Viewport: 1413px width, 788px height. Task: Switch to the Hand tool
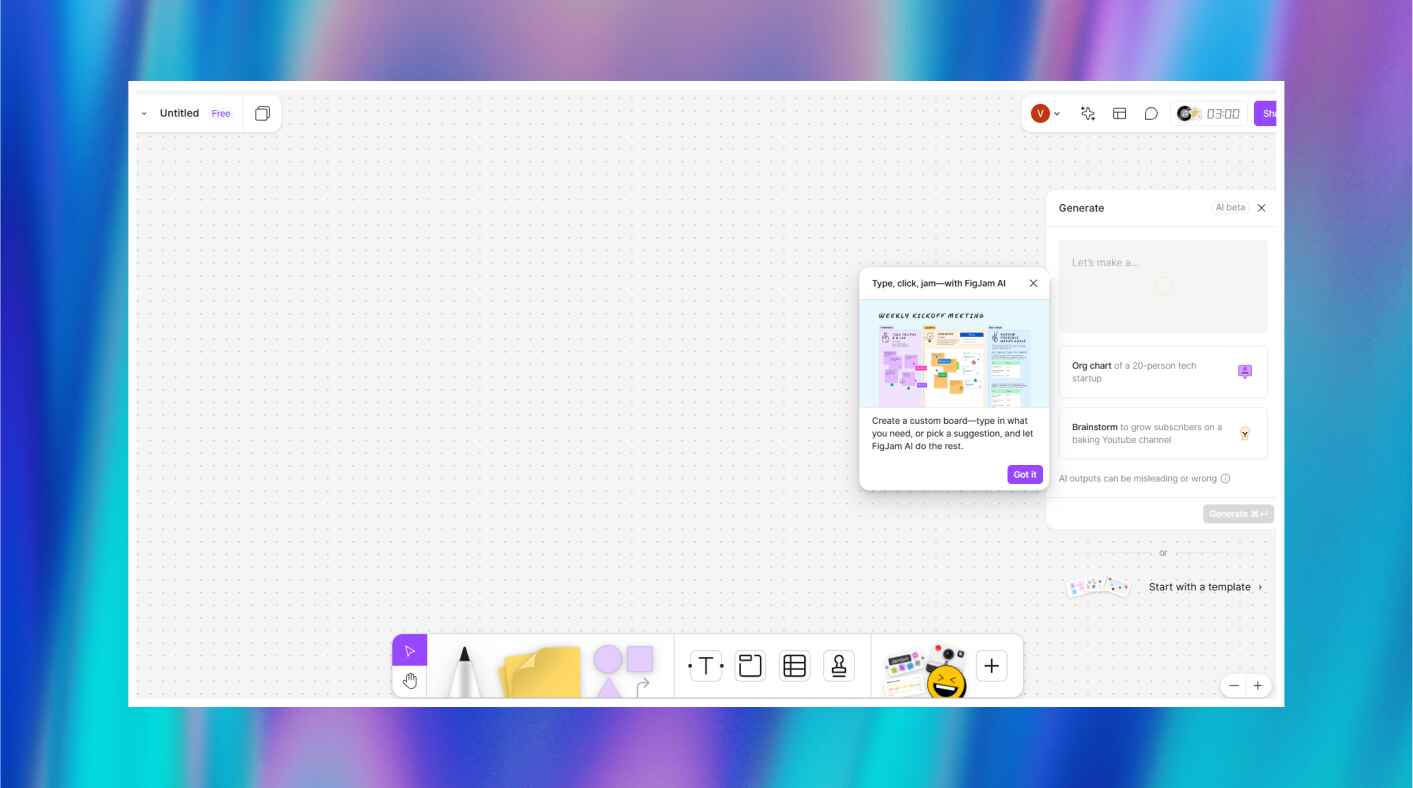pyautogui.click(x=409, y=682)
